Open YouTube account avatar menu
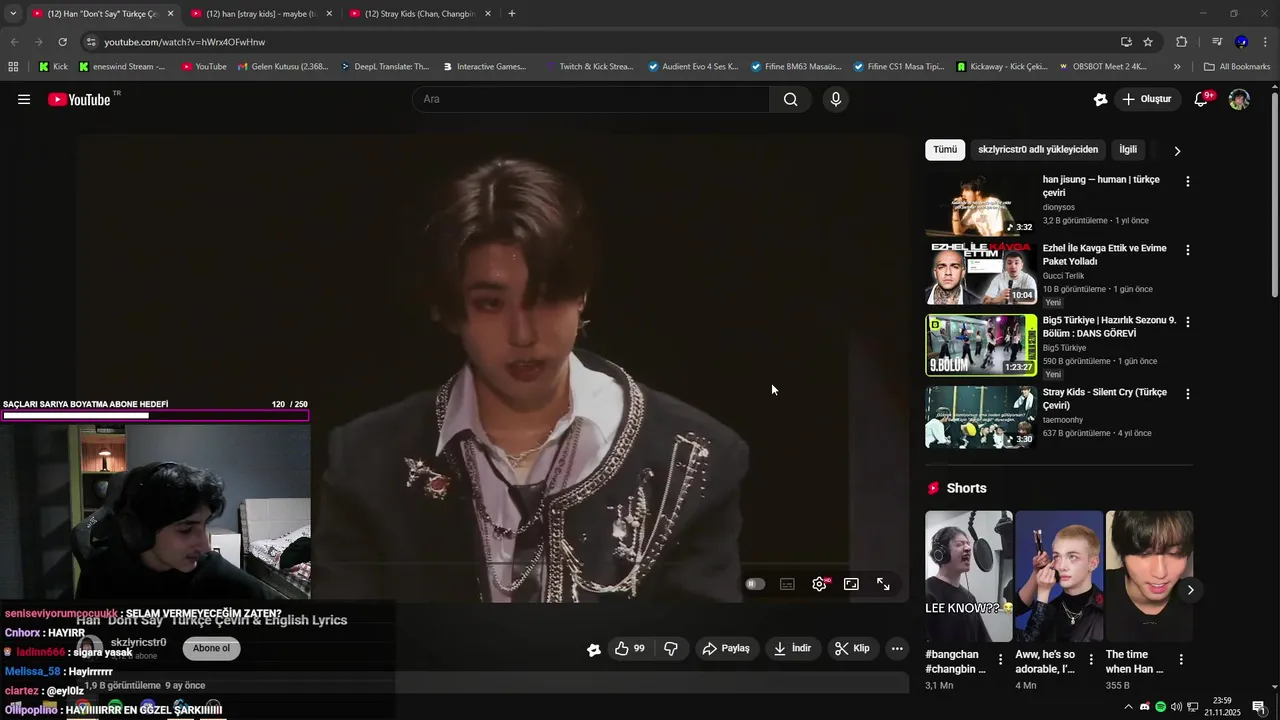Viewport: 1280px width, 720px height. (x=1239, y=99)
